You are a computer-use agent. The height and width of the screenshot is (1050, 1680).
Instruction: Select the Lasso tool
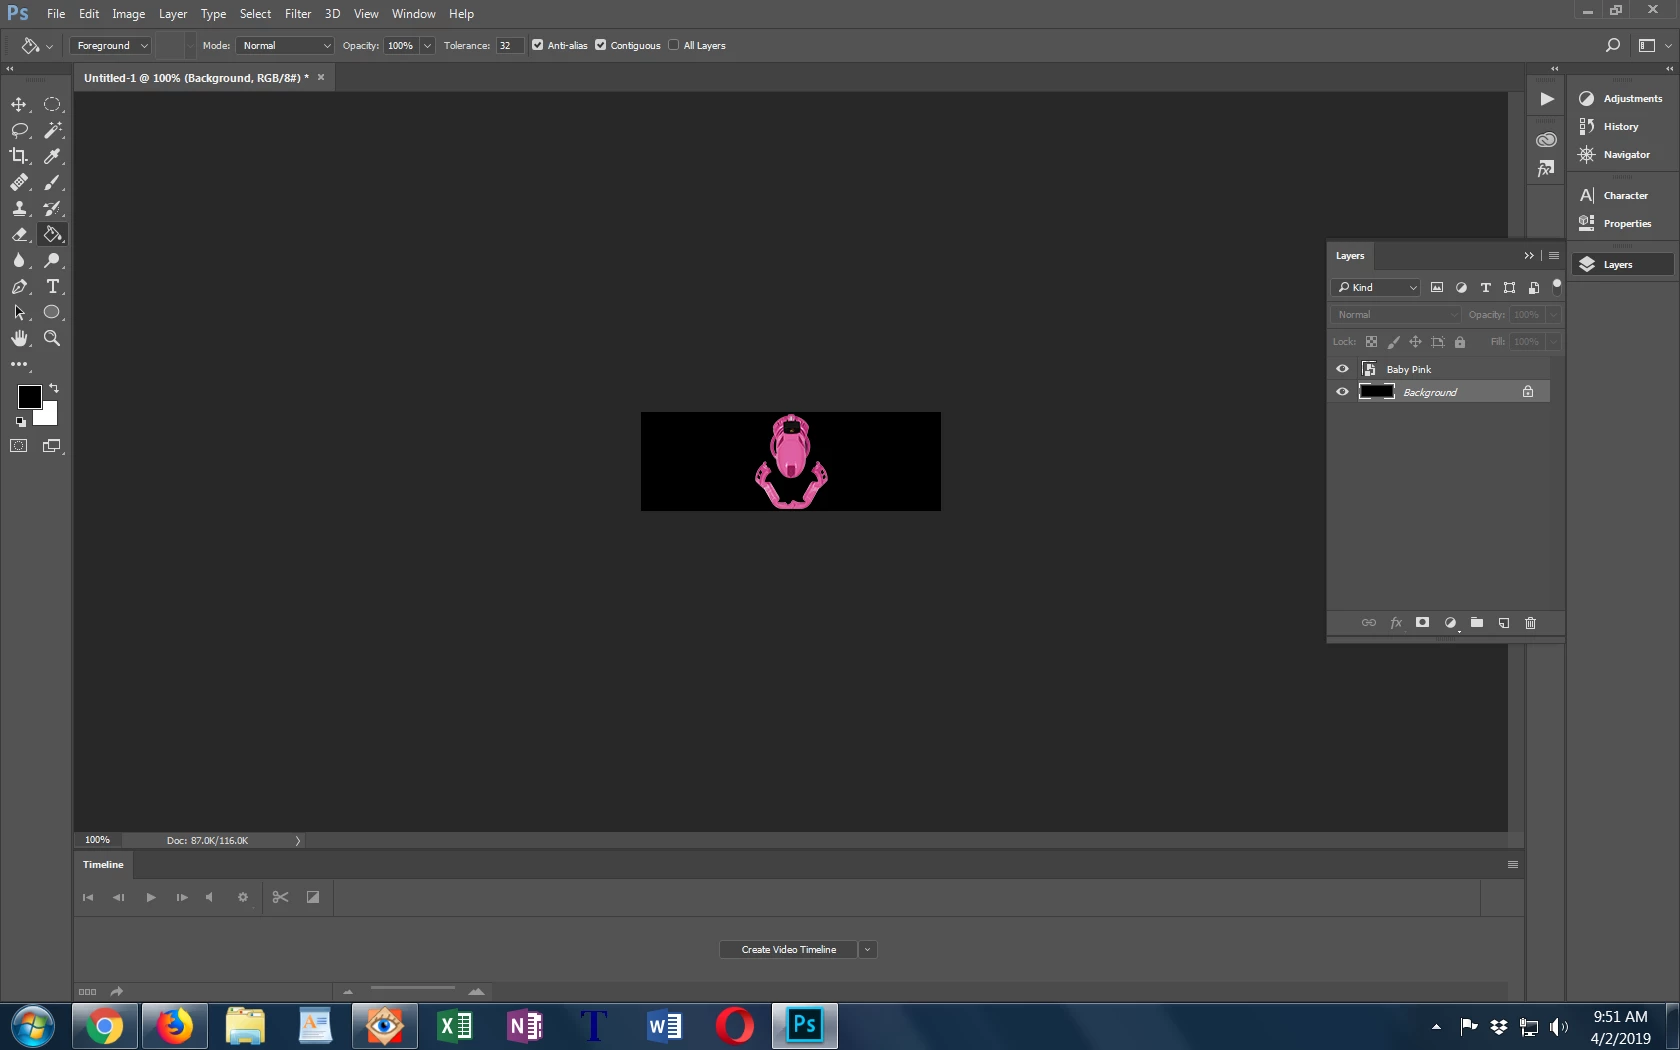[19, 130]
